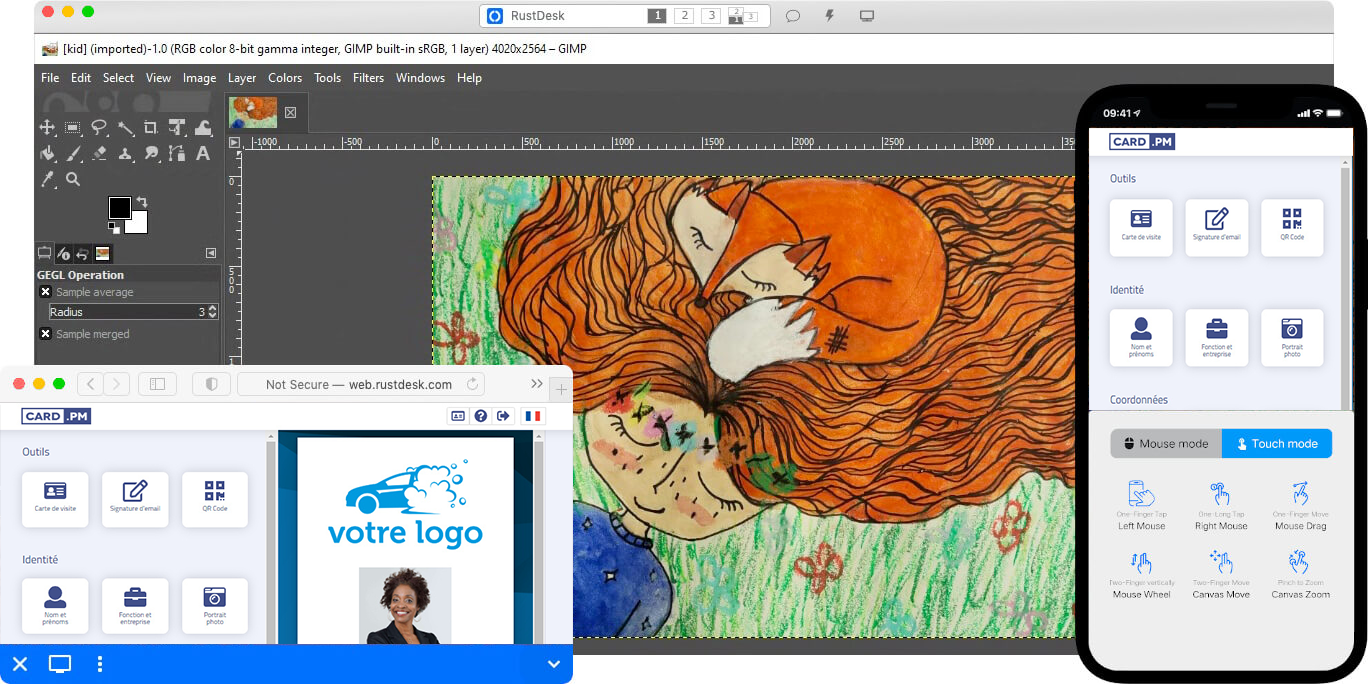Viewport: 1368px width, 684px height.
Task: Switch to display 1 in RustDesk toolbar
Action: pyautogui.click(x=657, y=16)
